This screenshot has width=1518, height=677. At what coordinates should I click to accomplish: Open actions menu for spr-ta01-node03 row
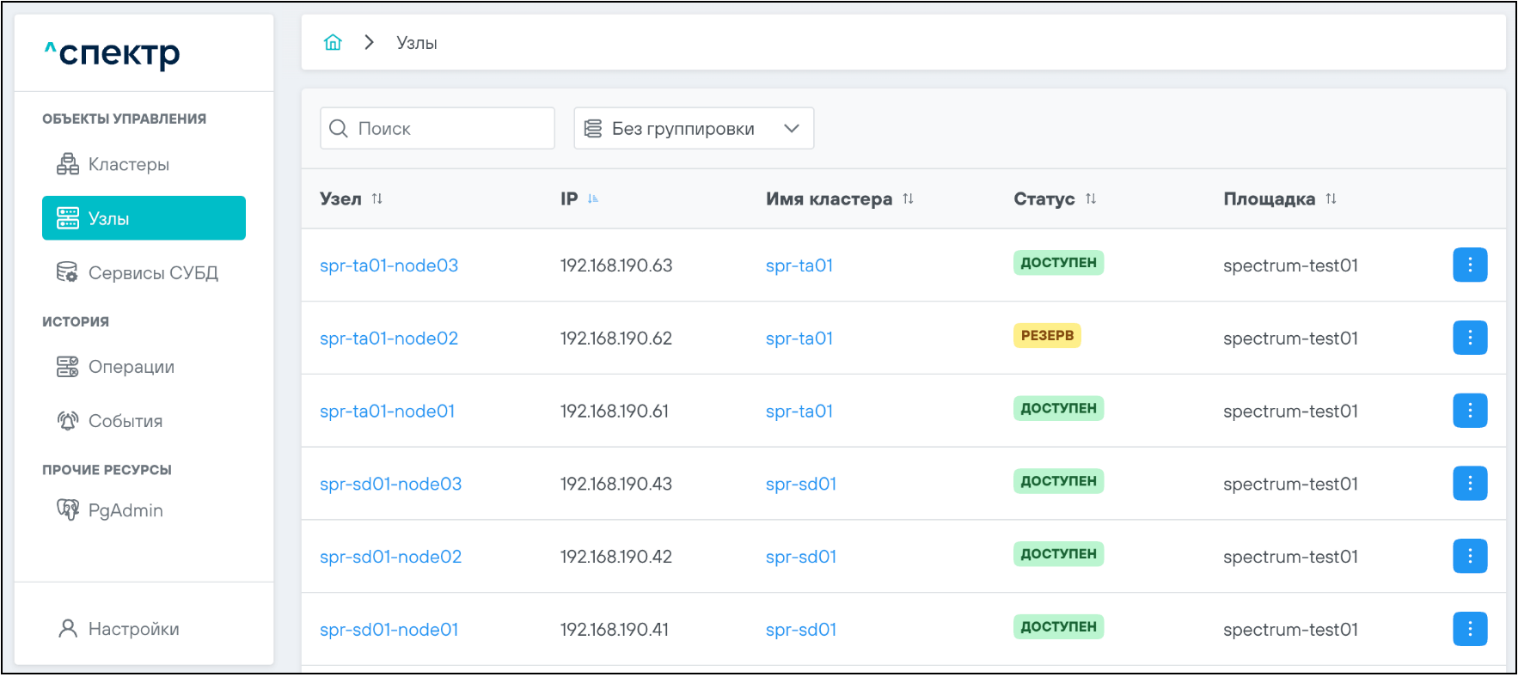click(x=1469, y=265)
